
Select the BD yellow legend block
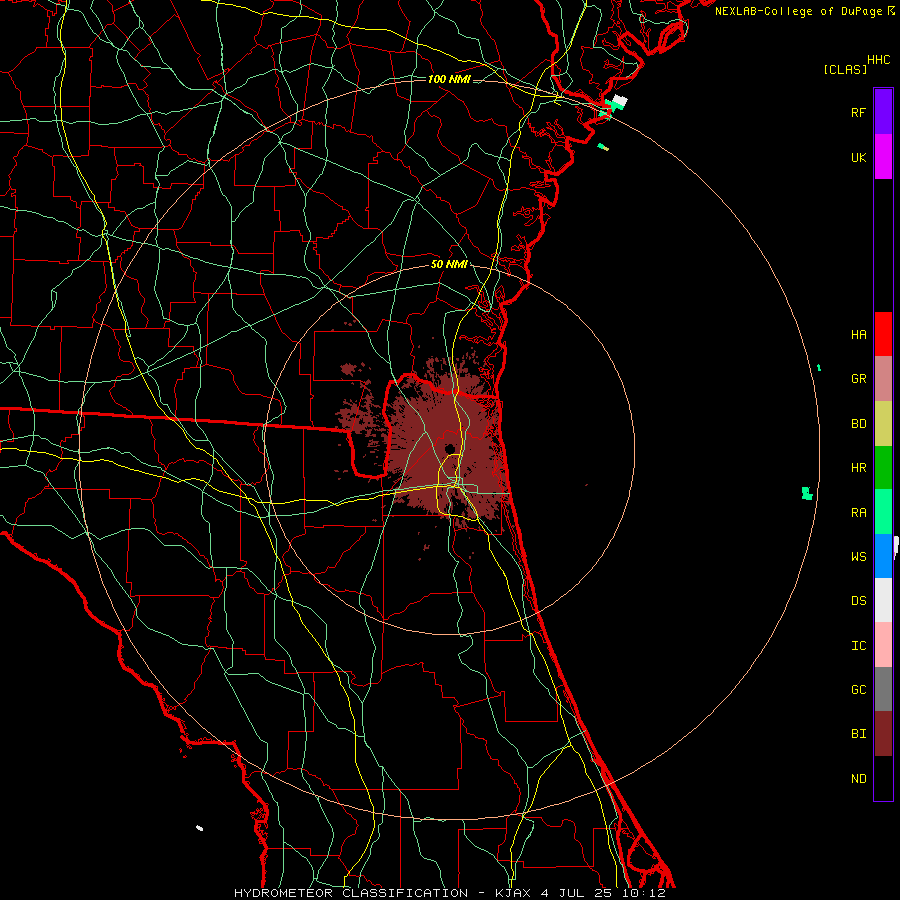pos(883,423)
